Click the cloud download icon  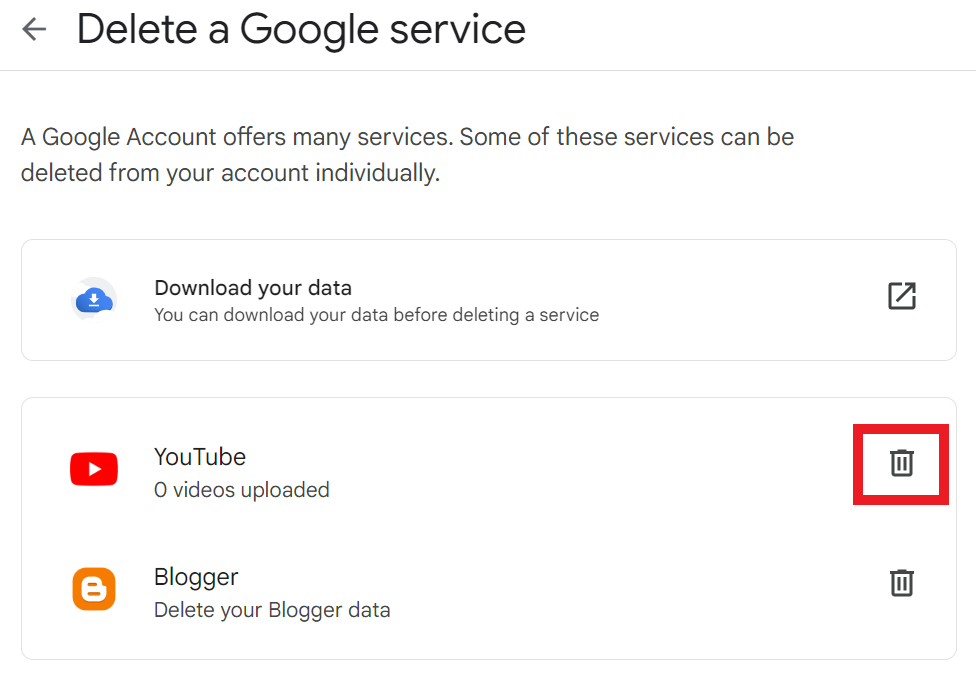93,296
